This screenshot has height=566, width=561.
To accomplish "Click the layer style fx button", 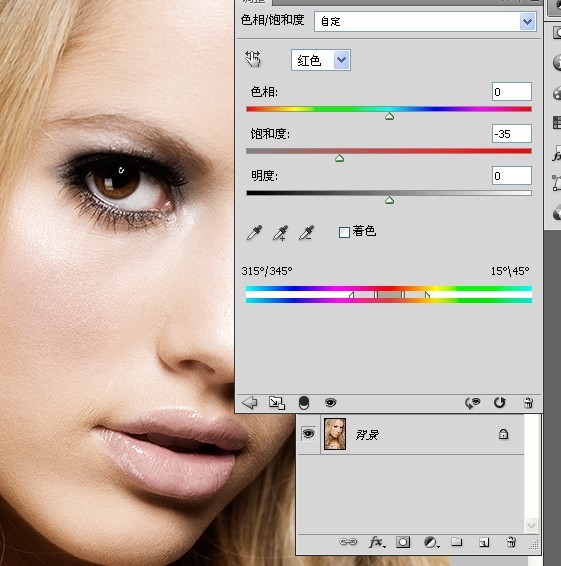I will tap(377, 542).
